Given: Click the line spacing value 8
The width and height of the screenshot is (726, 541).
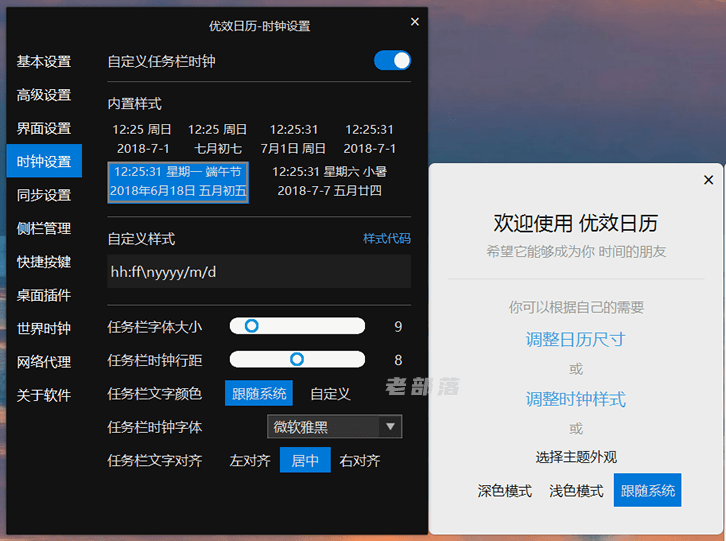Looking at the screenshot, I should point(398,360).
